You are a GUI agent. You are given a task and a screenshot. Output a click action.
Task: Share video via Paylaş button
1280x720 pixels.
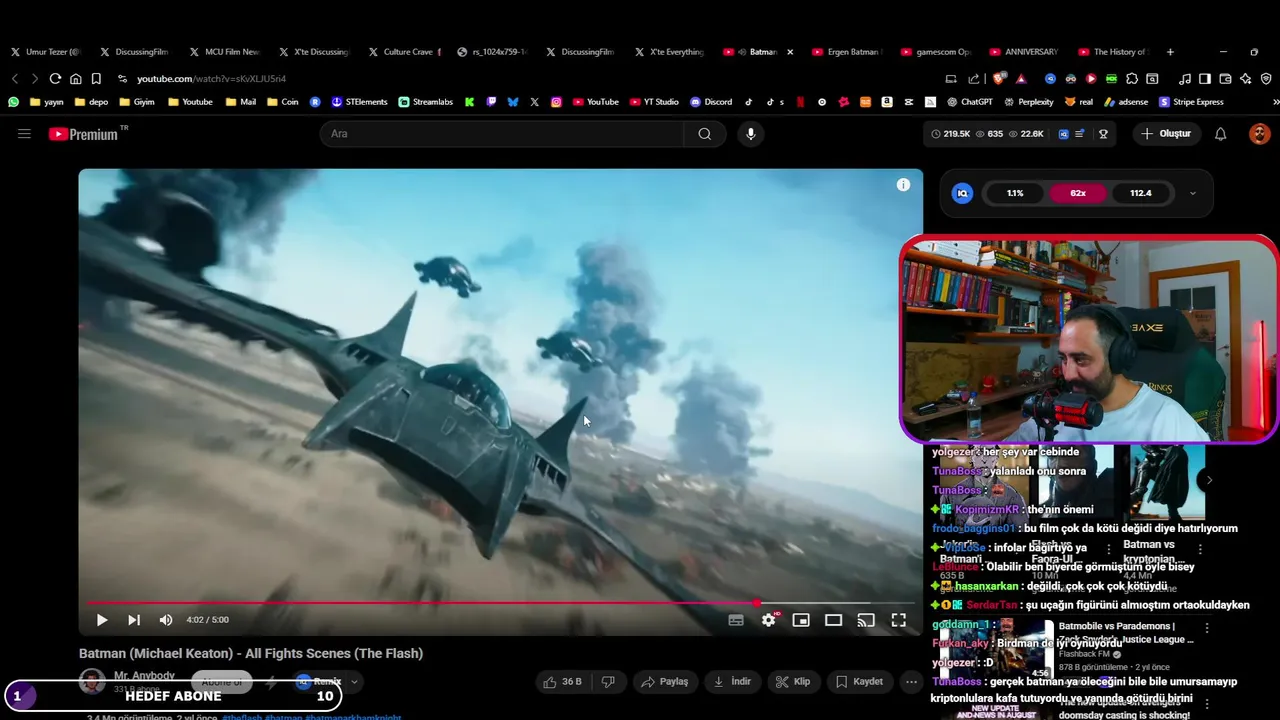pos(665,682)
